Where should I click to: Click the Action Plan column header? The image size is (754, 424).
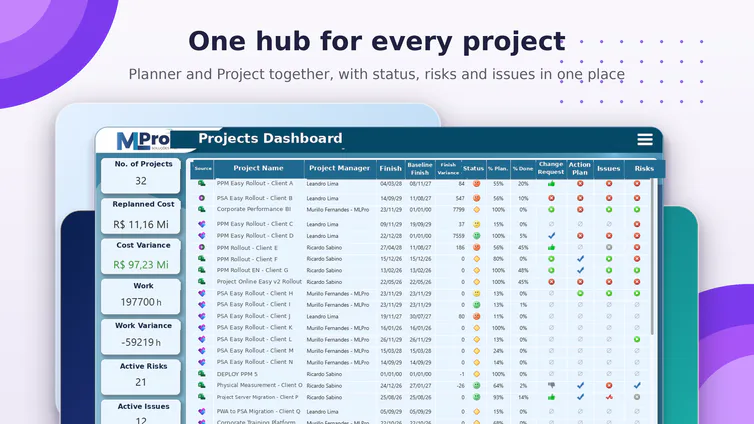[580, 168]
